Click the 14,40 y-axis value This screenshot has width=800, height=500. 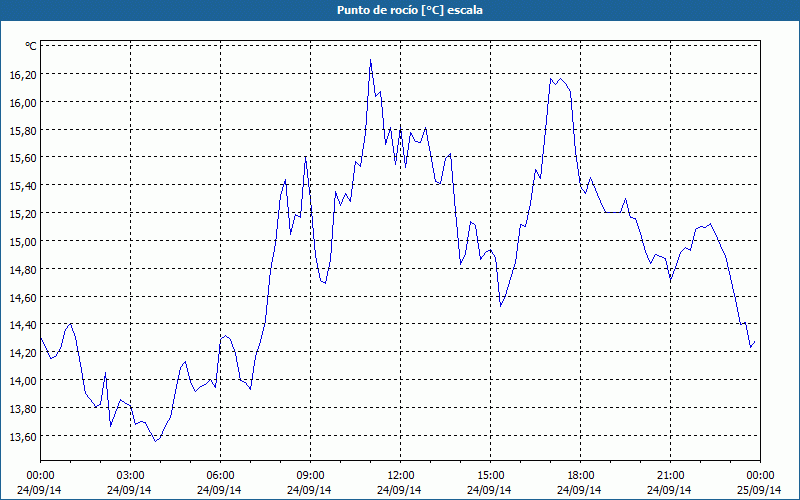point(23,325)
